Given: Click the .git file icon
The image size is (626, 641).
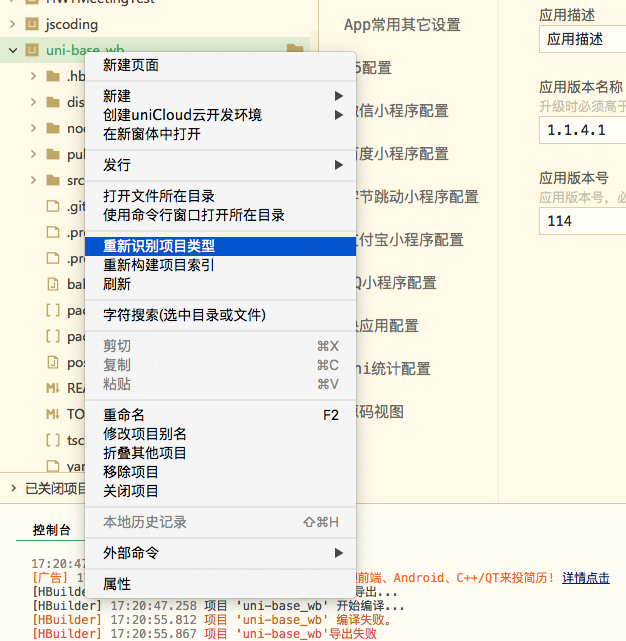Looking at the screenshot, I should [53, 206].
